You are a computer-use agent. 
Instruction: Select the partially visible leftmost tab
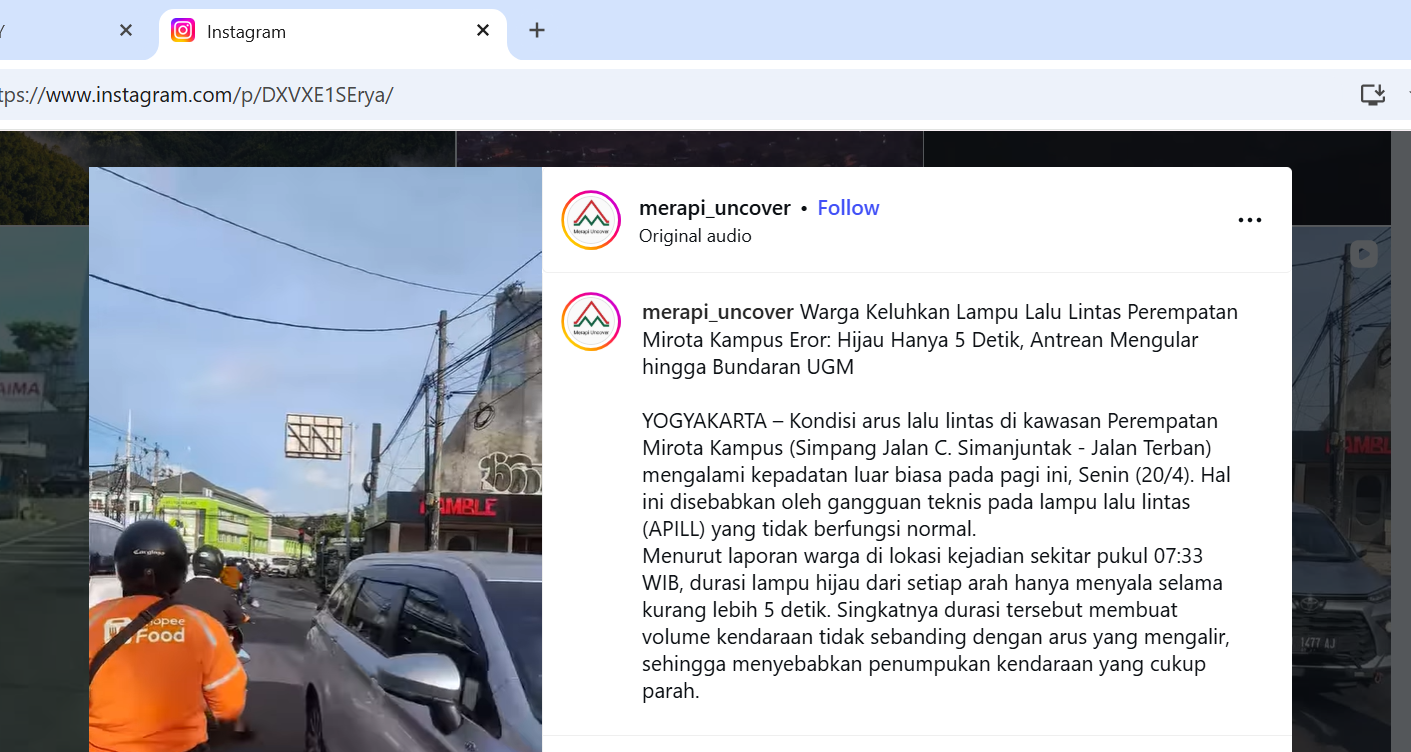point(50,31)
